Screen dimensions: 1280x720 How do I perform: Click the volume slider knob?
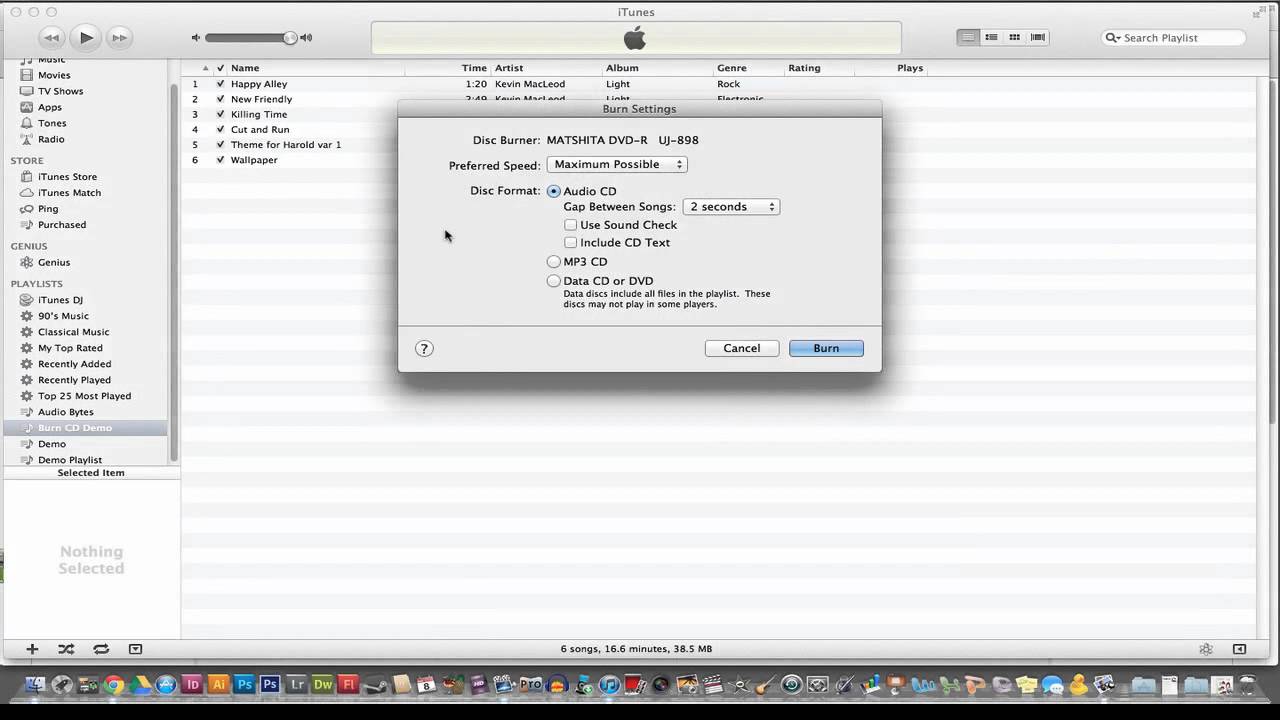coord(290,38)
